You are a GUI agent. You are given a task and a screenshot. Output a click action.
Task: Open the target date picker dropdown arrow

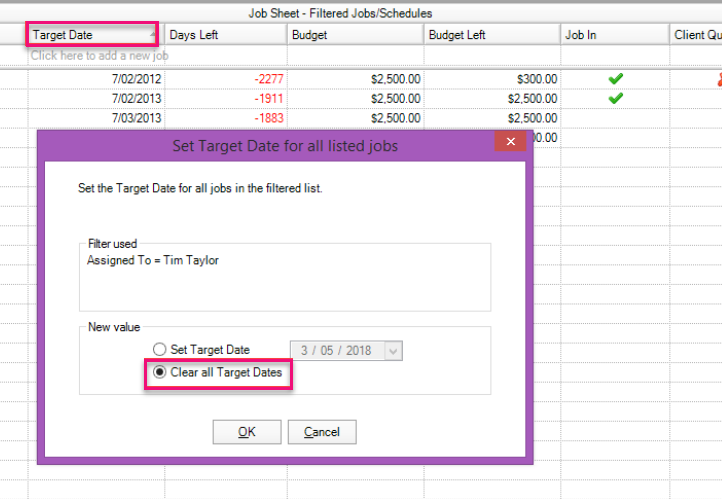pyautogui.click(x=392, y=350)
